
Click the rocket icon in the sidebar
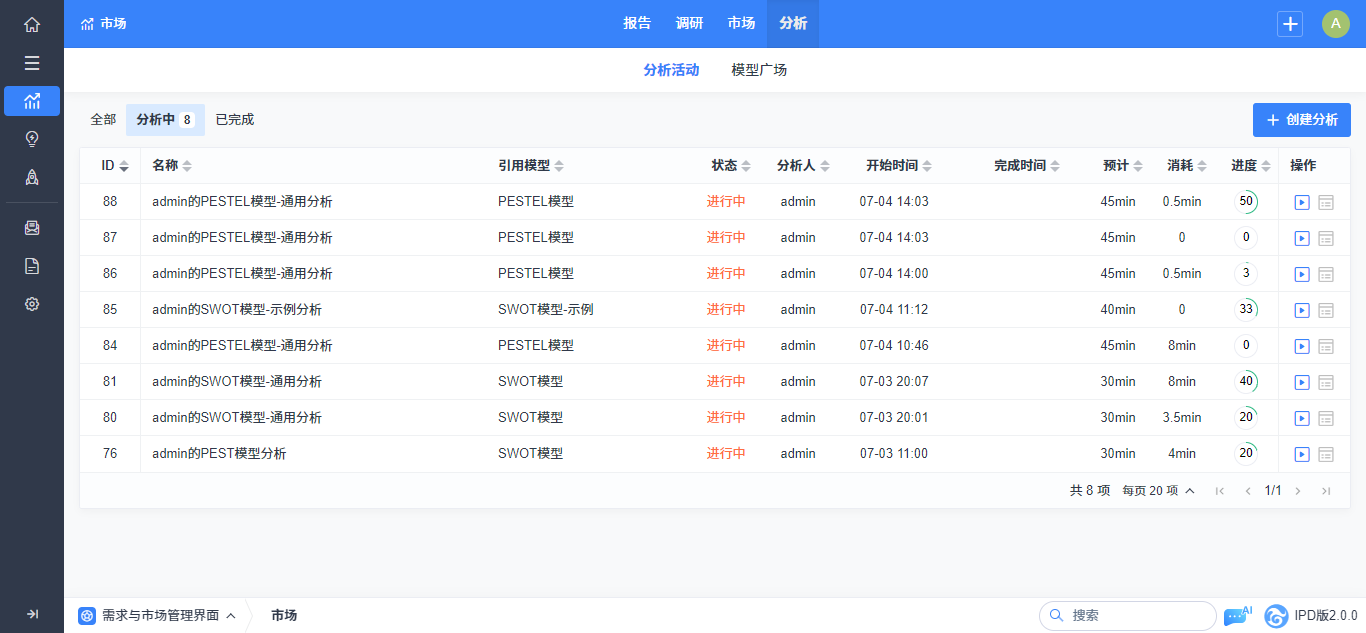click(x=32, y=177)
